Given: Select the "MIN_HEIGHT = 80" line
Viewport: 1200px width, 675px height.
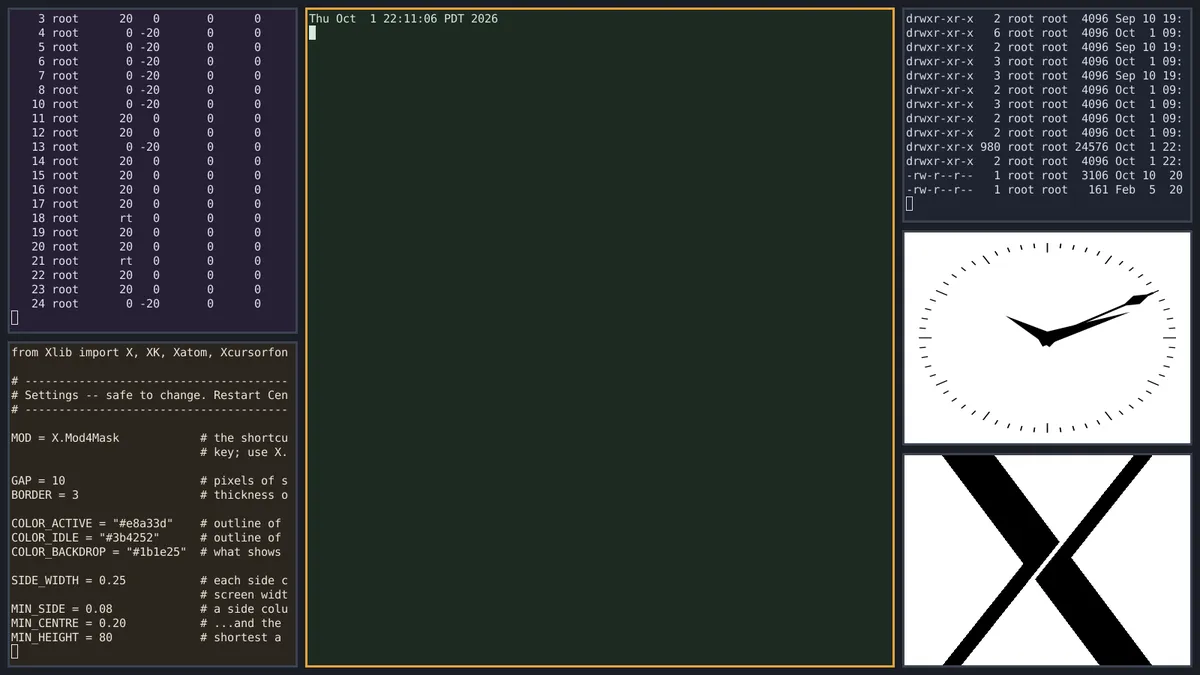Looking at the screenshot, I should pyautogui.click(x=62, y=637).
